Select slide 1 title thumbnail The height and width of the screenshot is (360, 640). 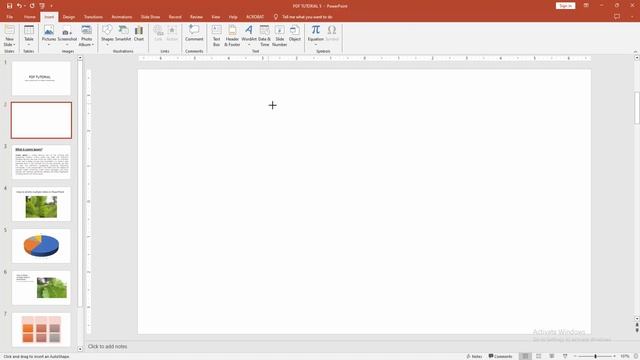(41, 78)
